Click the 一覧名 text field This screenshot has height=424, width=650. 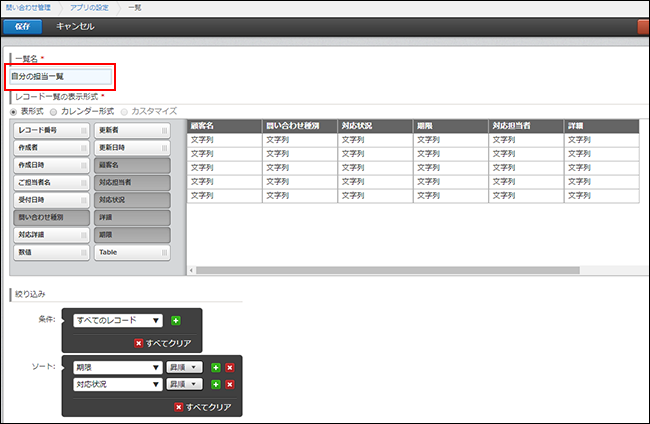pyautogui.click(x=60, y=76)
